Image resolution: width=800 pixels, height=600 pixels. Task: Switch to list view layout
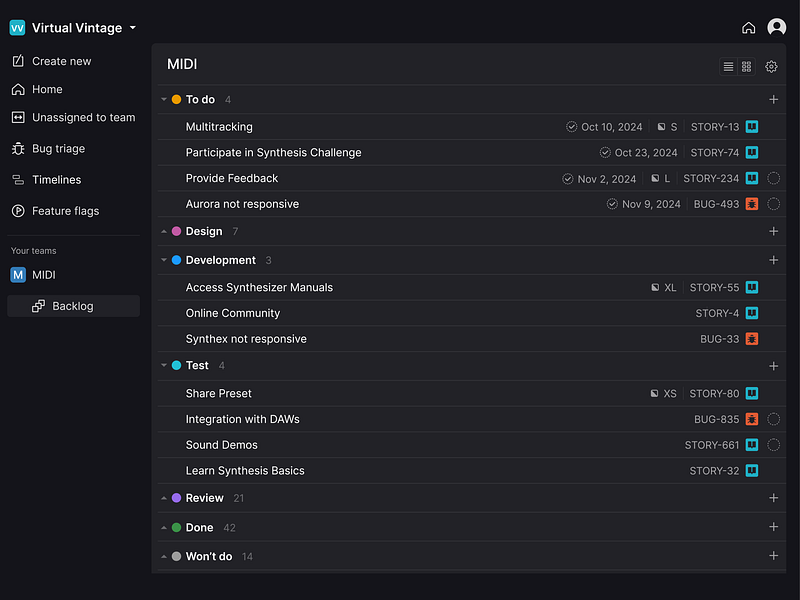point(728,66)
